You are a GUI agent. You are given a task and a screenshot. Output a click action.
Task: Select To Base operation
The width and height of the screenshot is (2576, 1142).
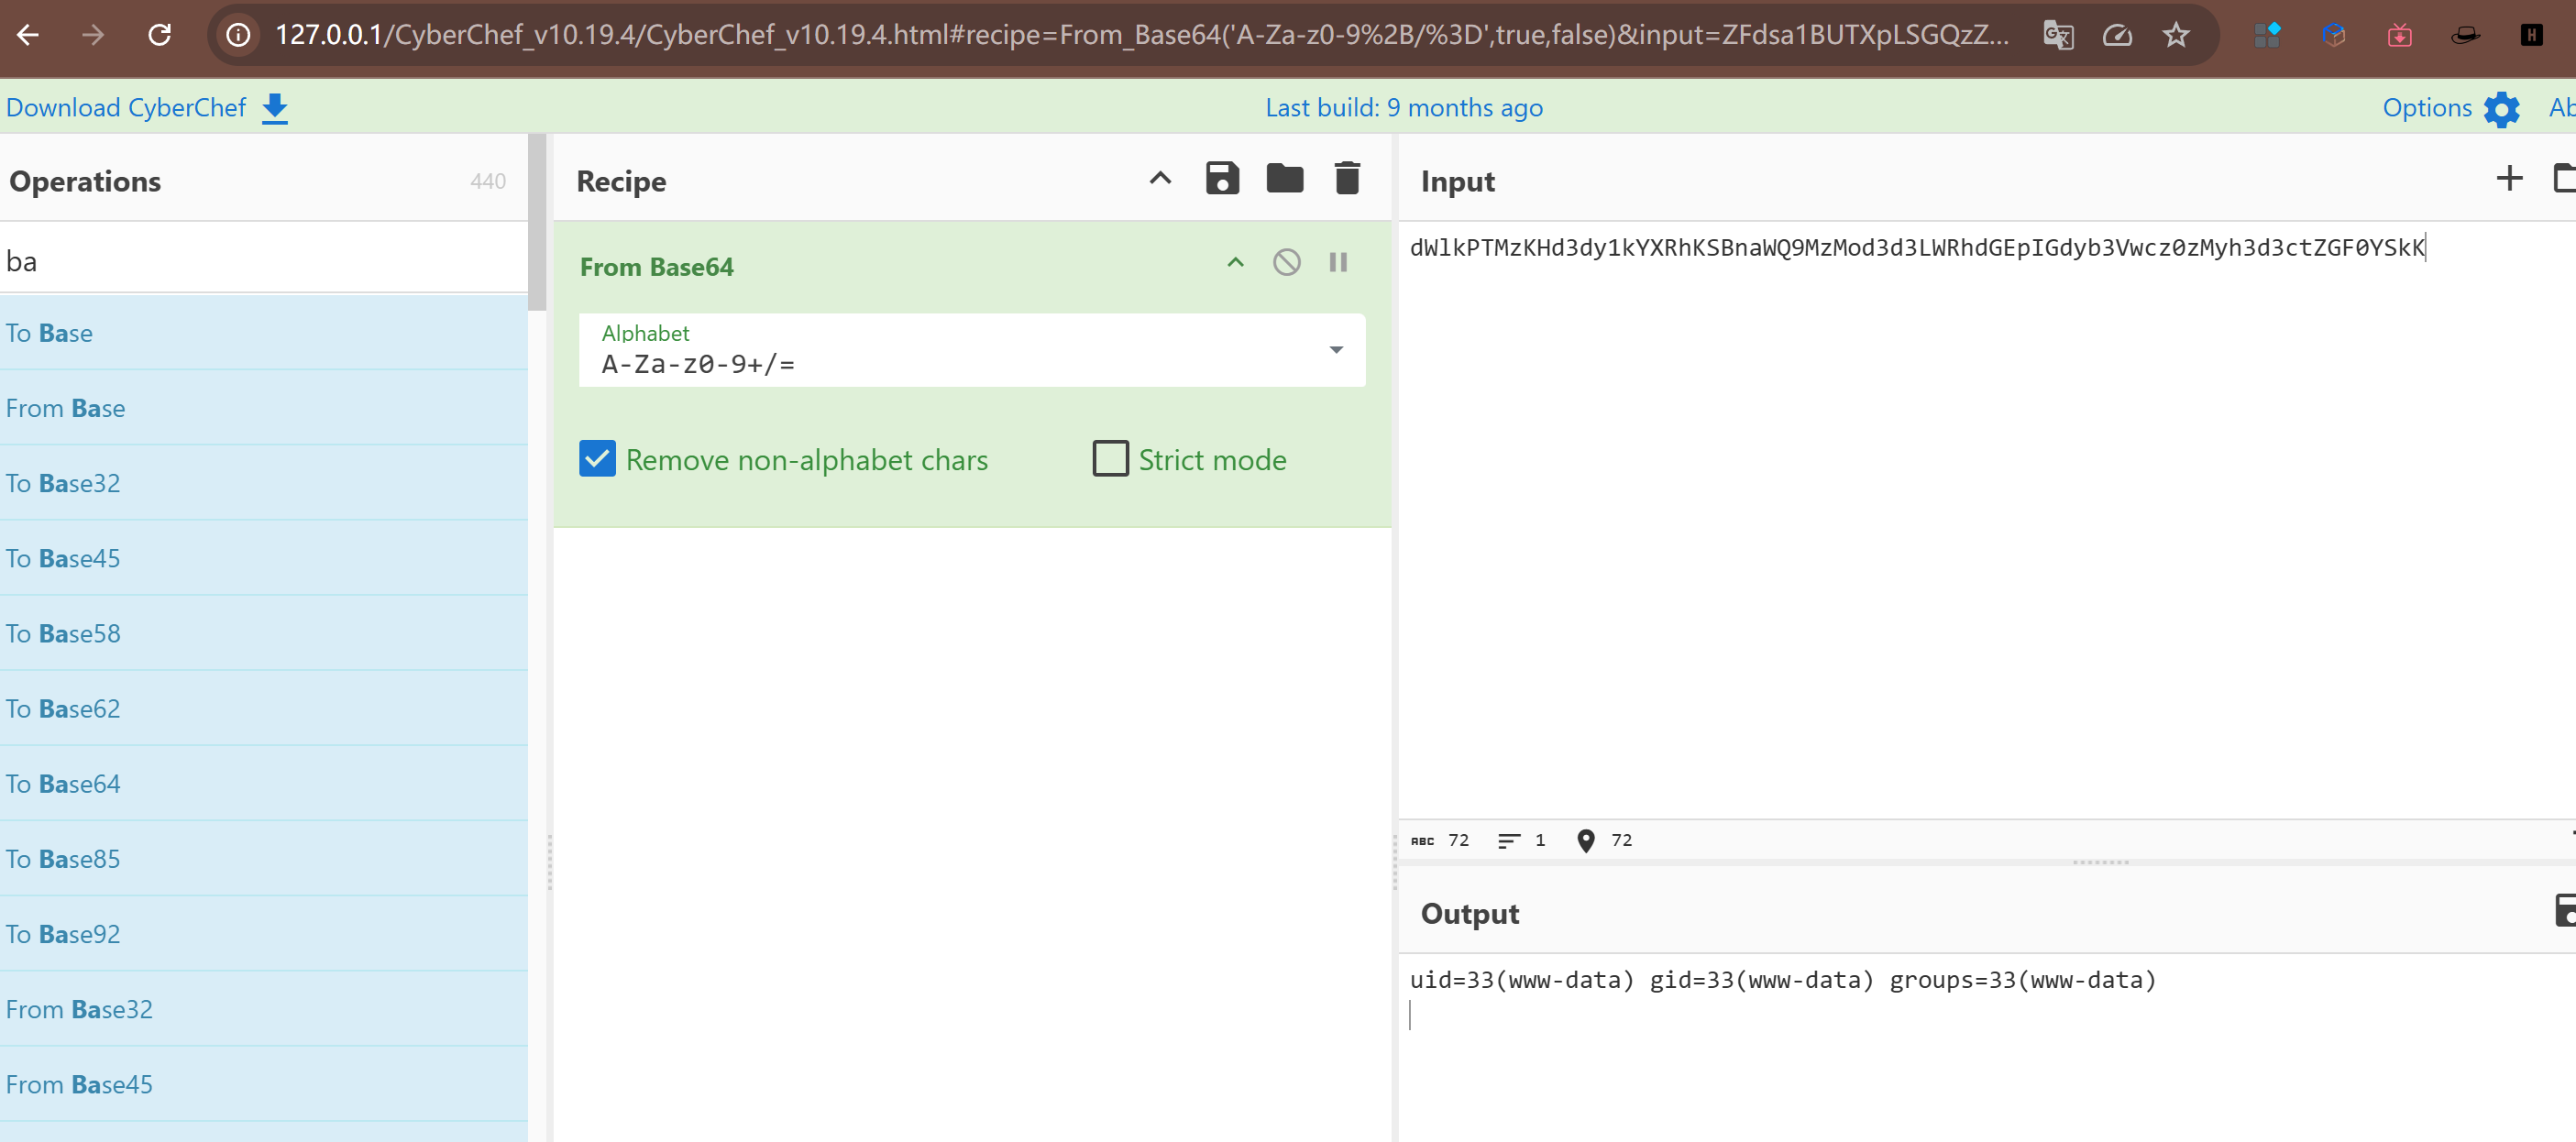click(264, 333)
